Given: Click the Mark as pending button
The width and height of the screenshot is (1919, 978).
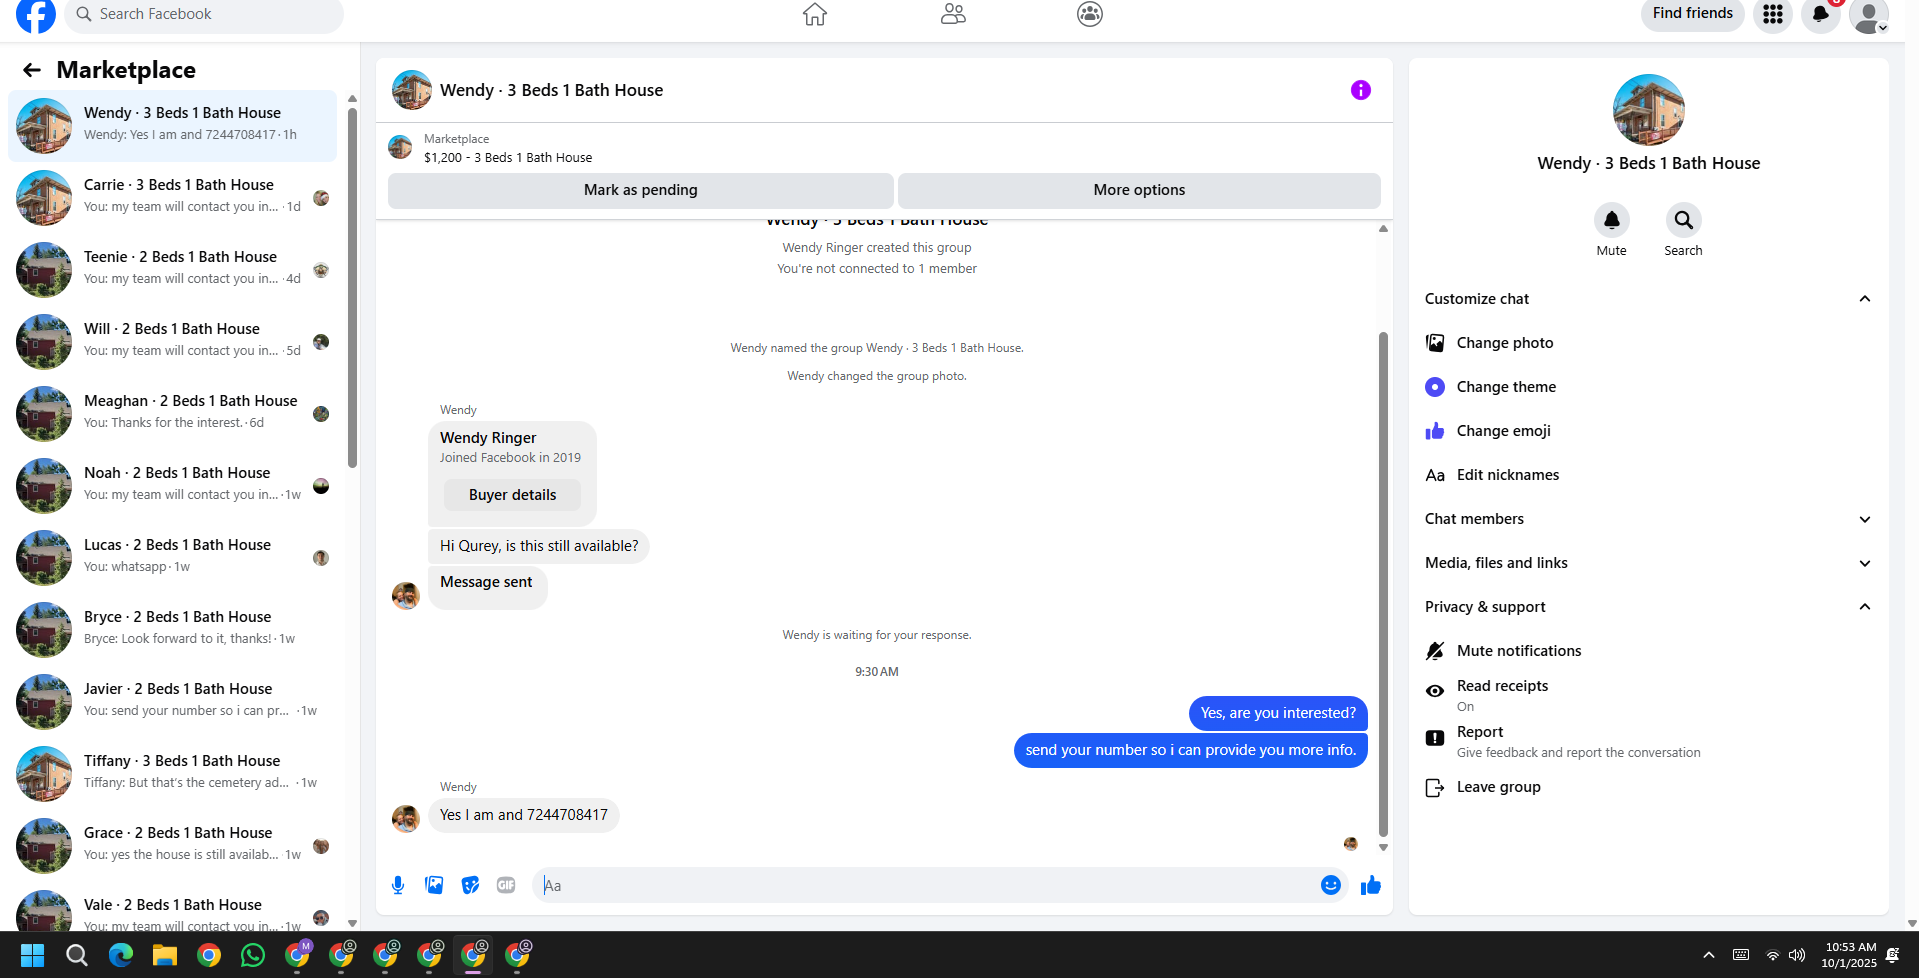Looking at the screenshot, I should point(641,190).
